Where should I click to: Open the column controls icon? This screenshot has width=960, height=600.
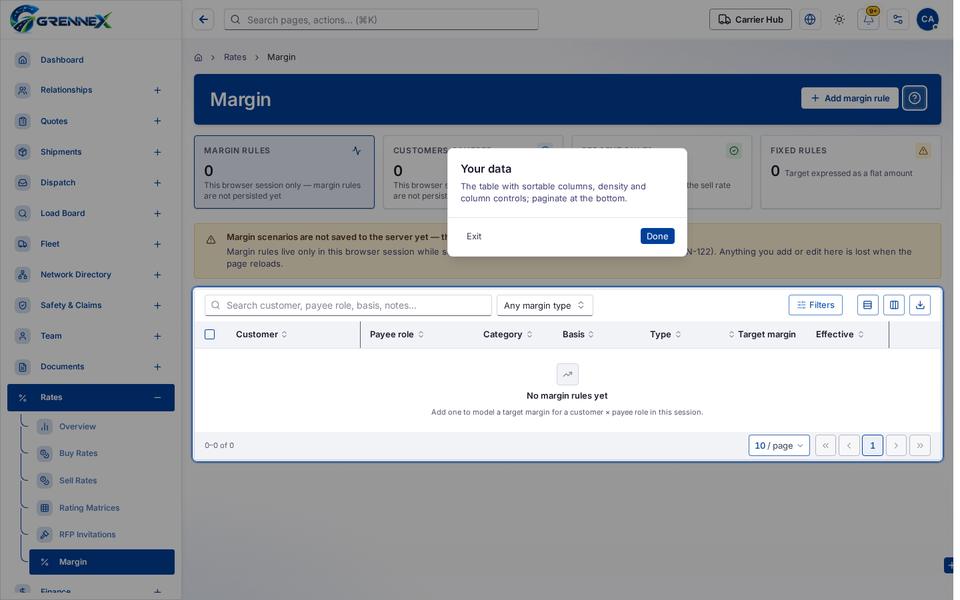894,305
